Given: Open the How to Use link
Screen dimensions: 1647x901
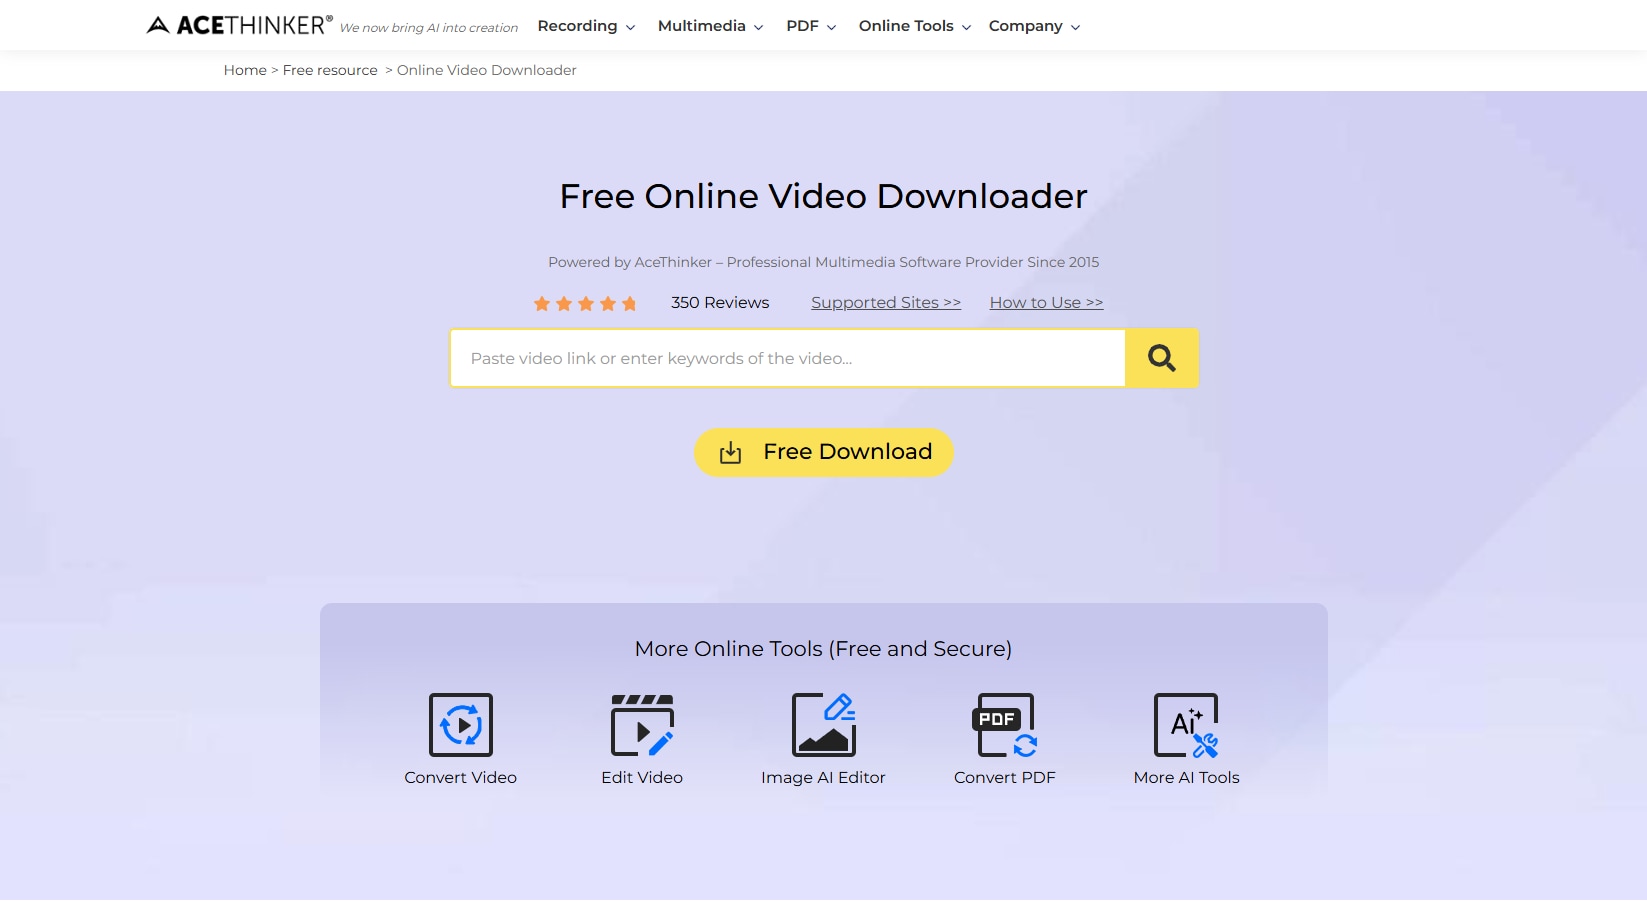Looking at the screenshot, I should pyautogui.click(x=1046, y=302).
